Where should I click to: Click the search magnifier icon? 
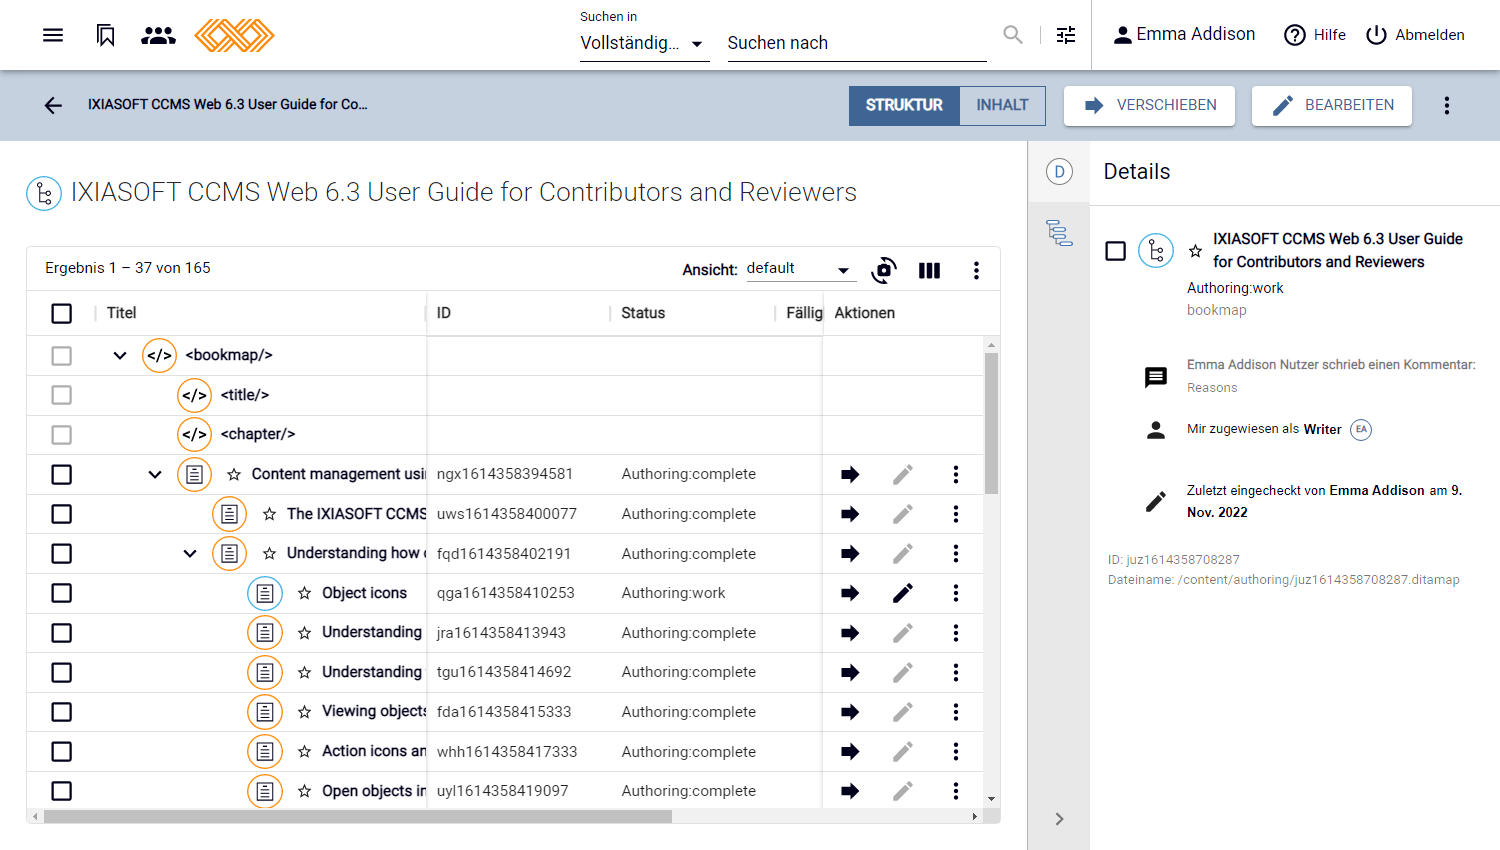1013,35
